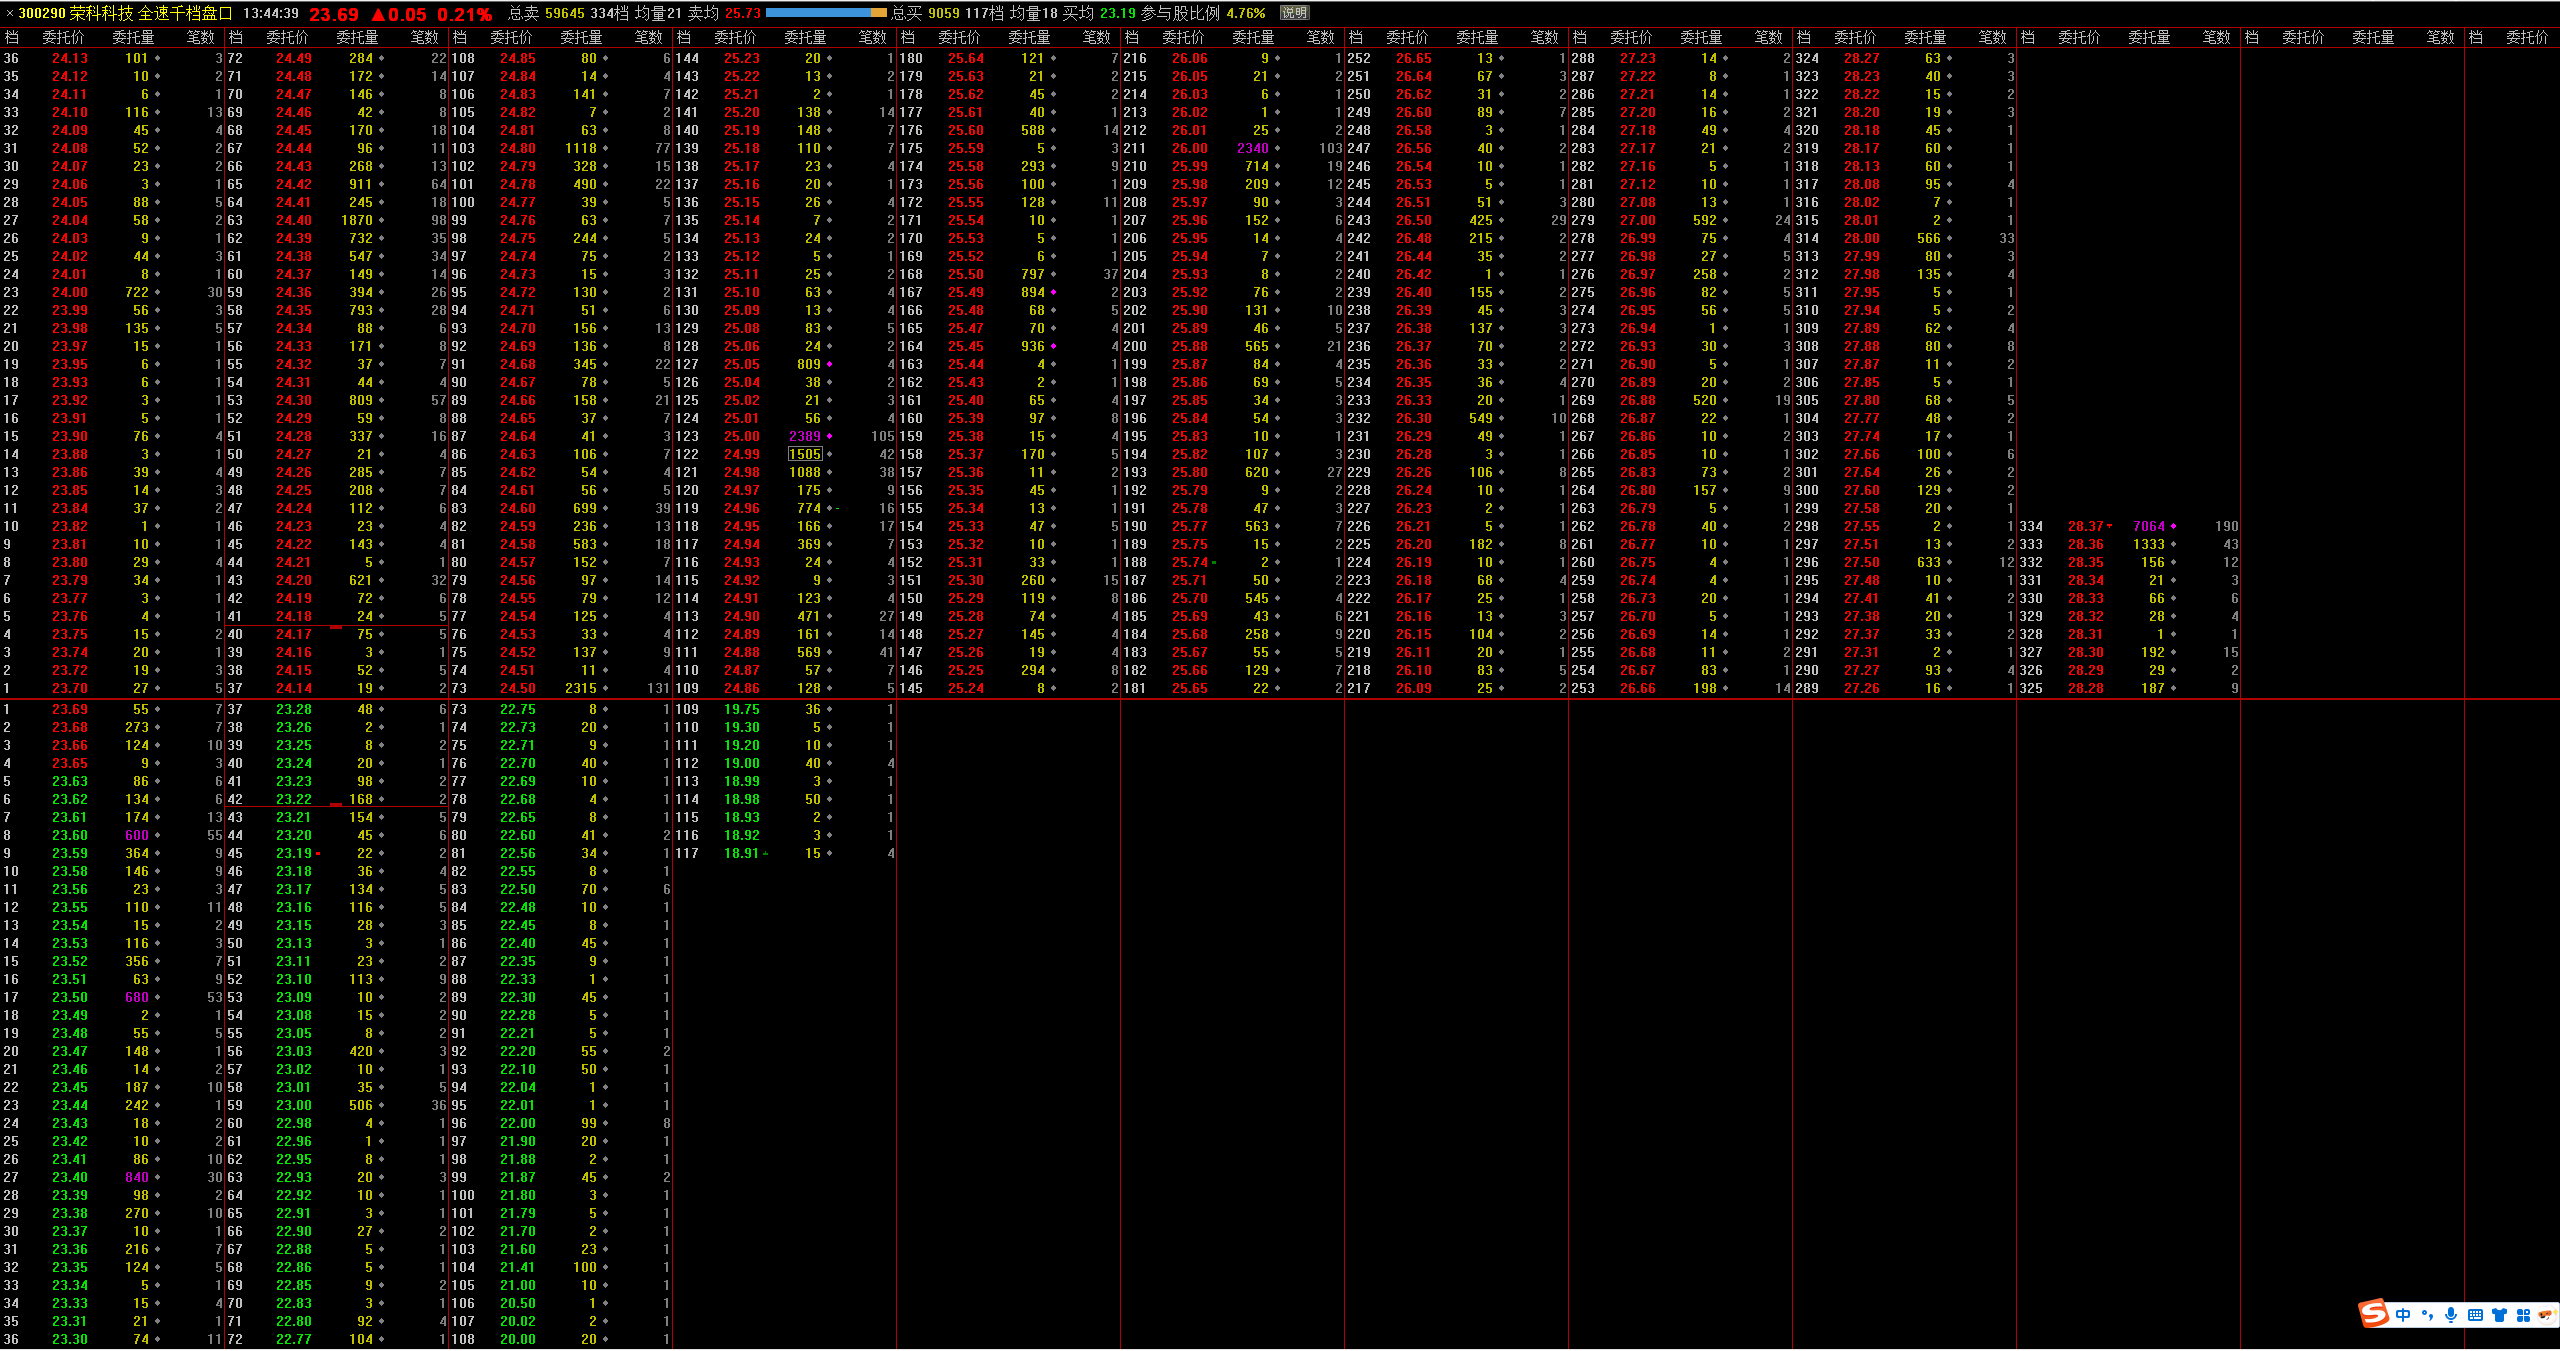Select buy price 23.00 cell
2560x1351 pixels.
(x=294, y=1105)
